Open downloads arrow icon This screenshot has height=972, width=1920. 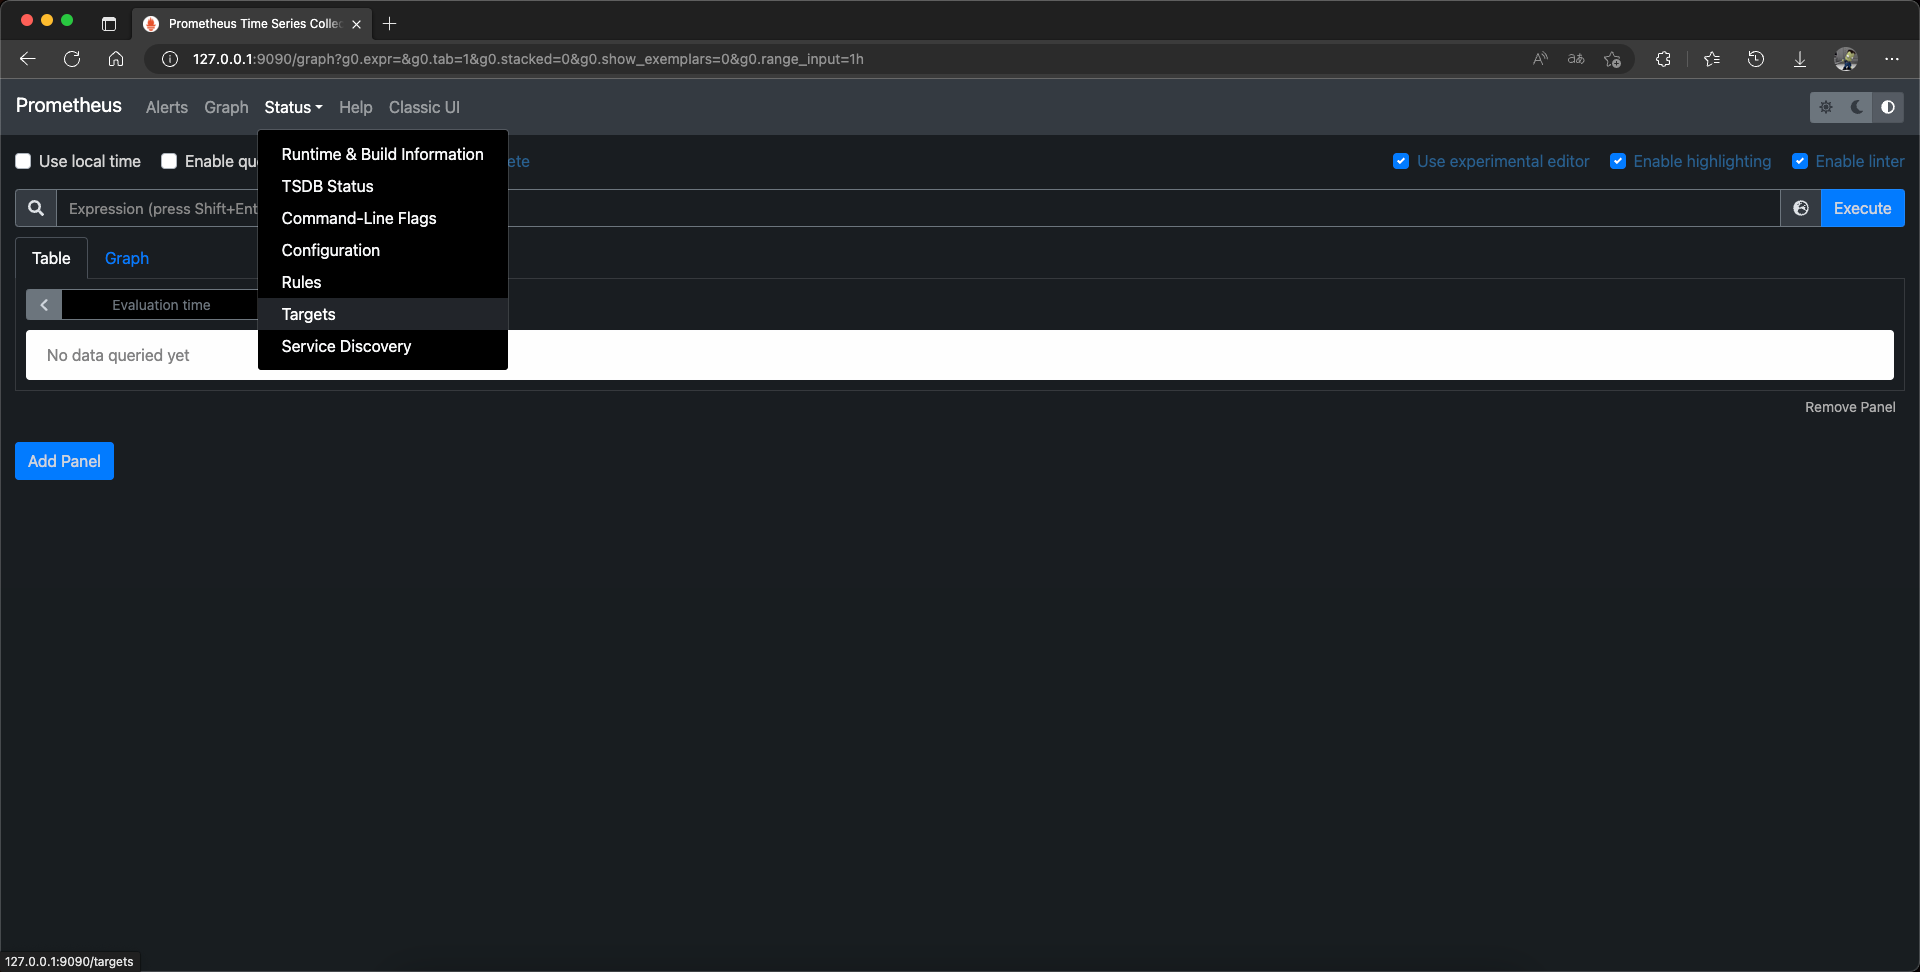[x=1800, y=59]
